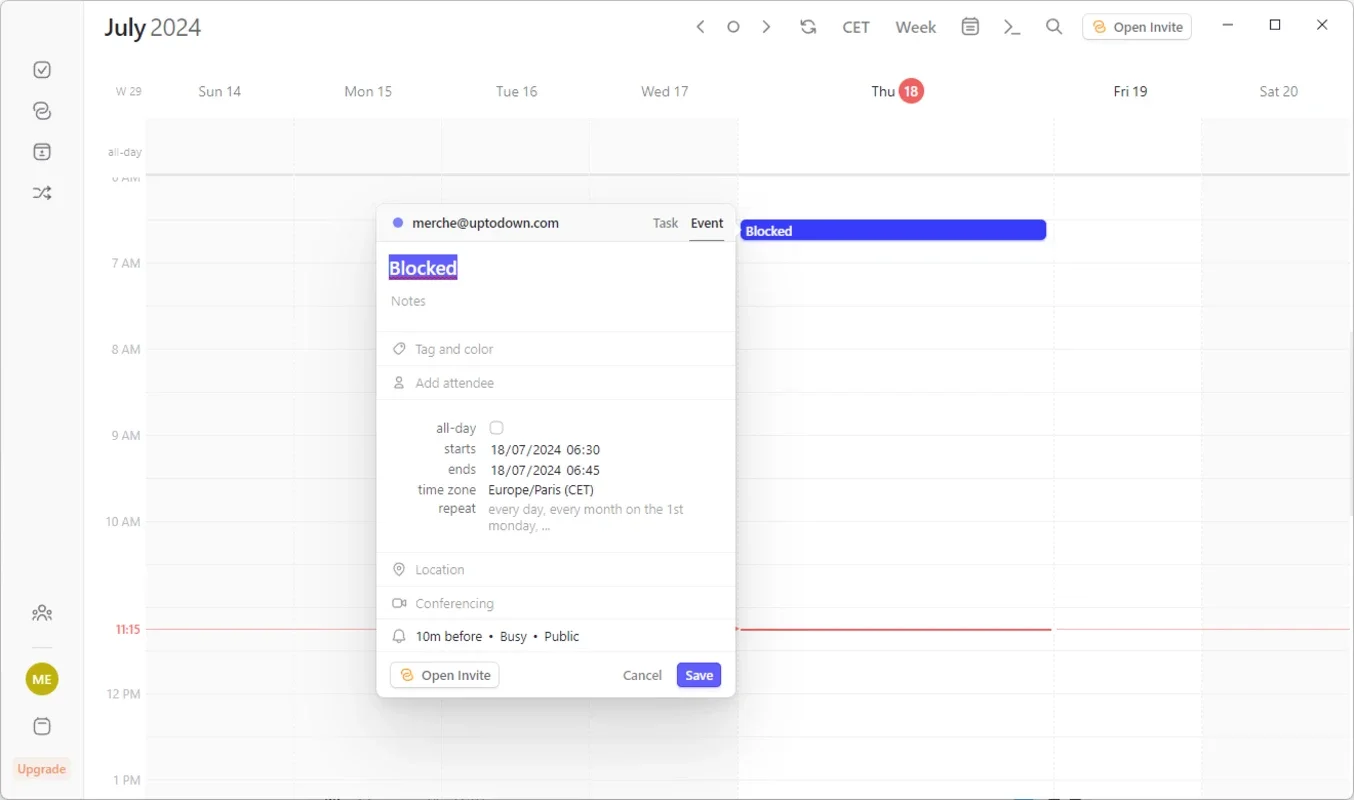Open the Week view selector

click(x=915, y=27)
